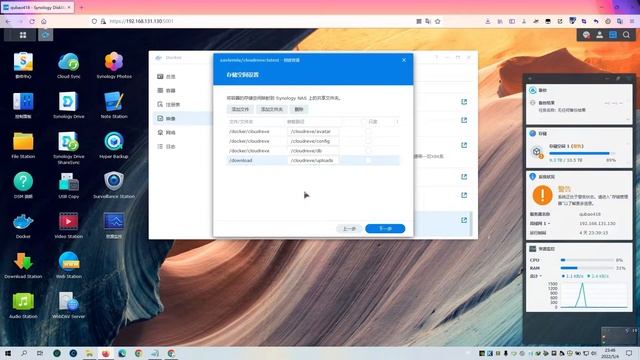640x360 pixels.
Task: Launch Cloud Sync desktop icon
Action: click(x=69, y=65)
